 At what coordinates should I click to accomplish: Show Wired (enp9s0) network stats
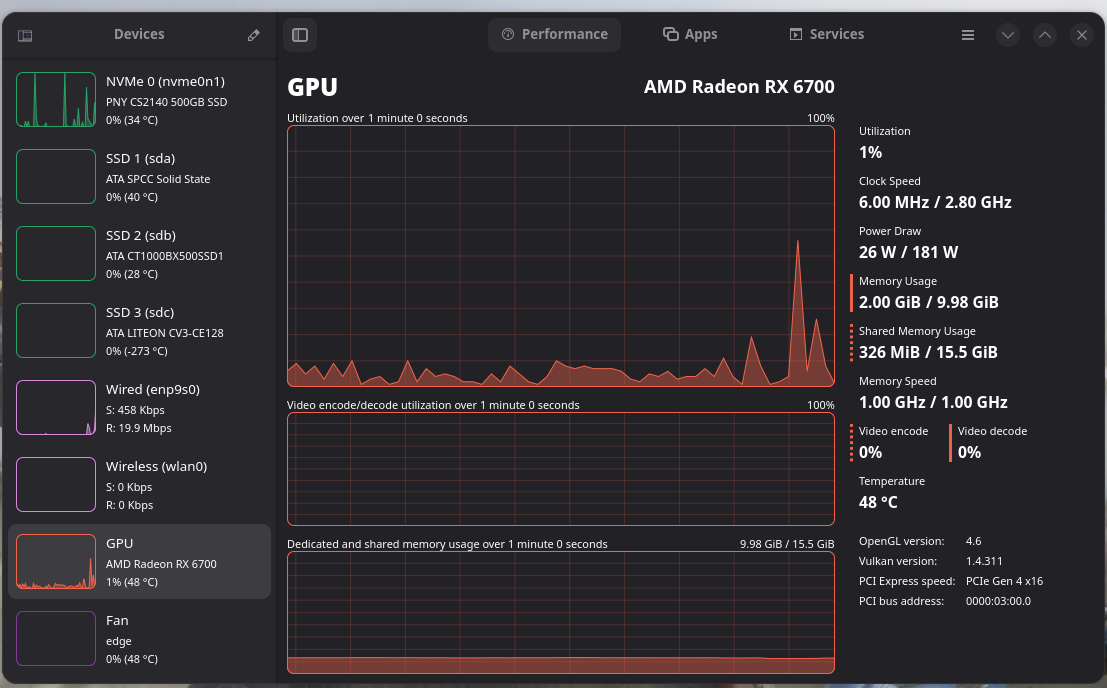(139, 408)
